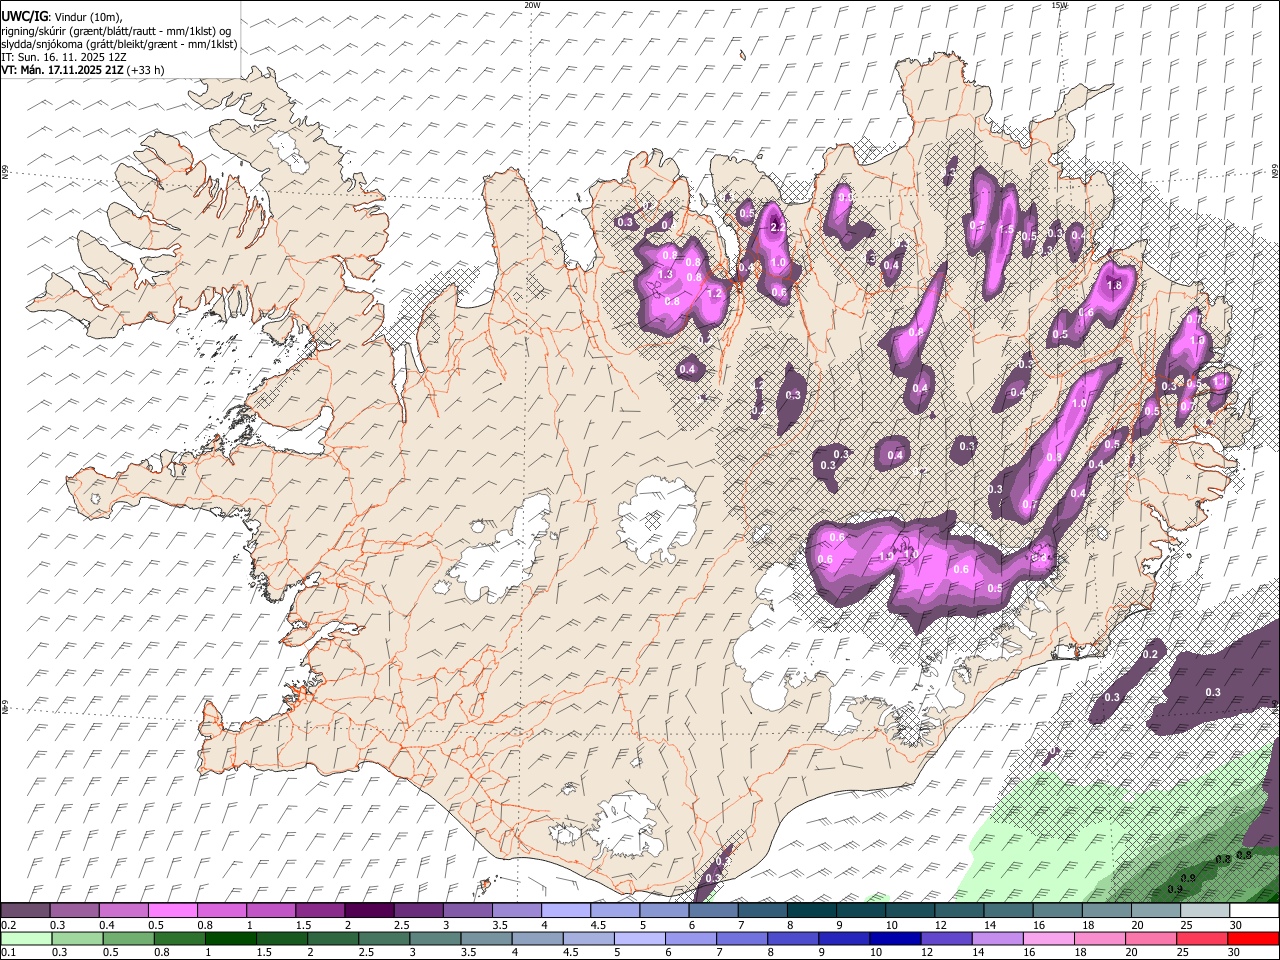
Task: Select the white 30 snow scale swatch
Action: [x=1255, y=911]
